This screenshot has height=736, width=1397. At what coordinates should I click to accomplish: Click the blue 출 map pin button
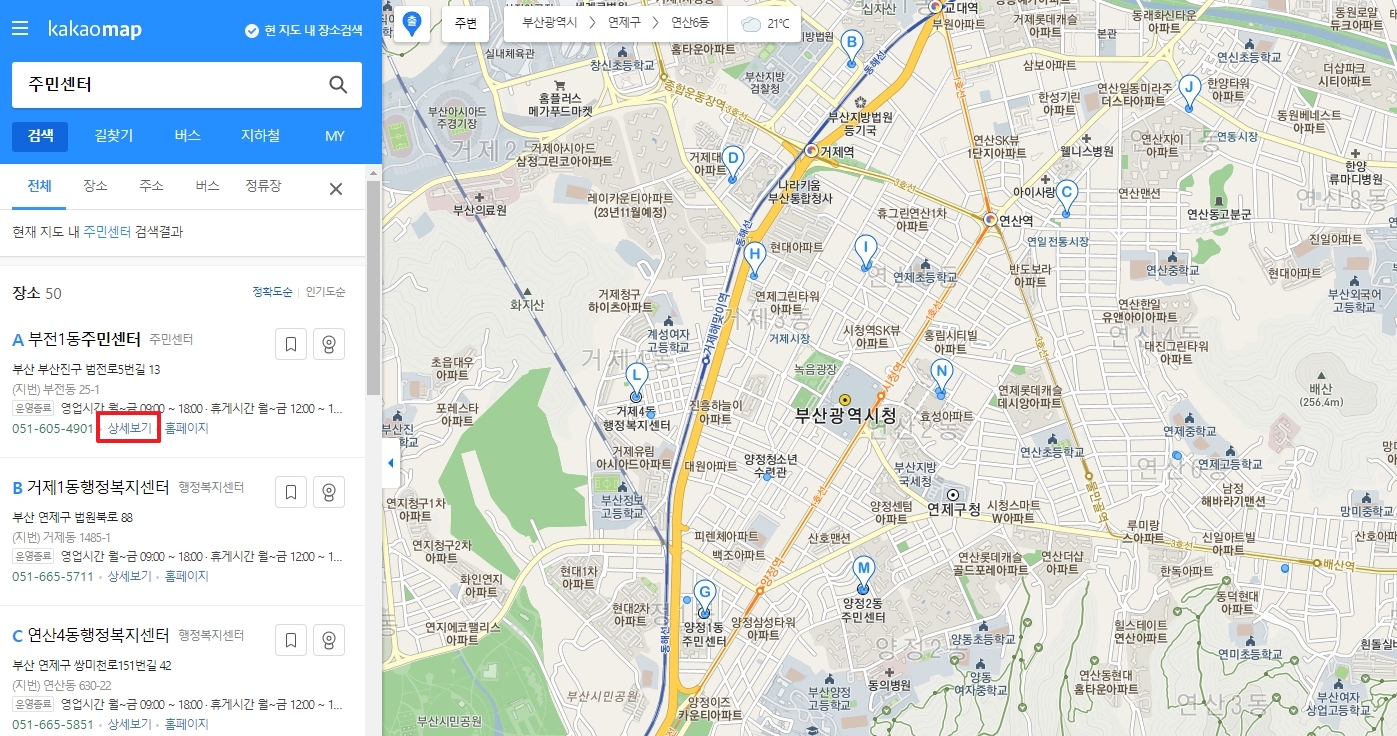click(x=411, y=22)
